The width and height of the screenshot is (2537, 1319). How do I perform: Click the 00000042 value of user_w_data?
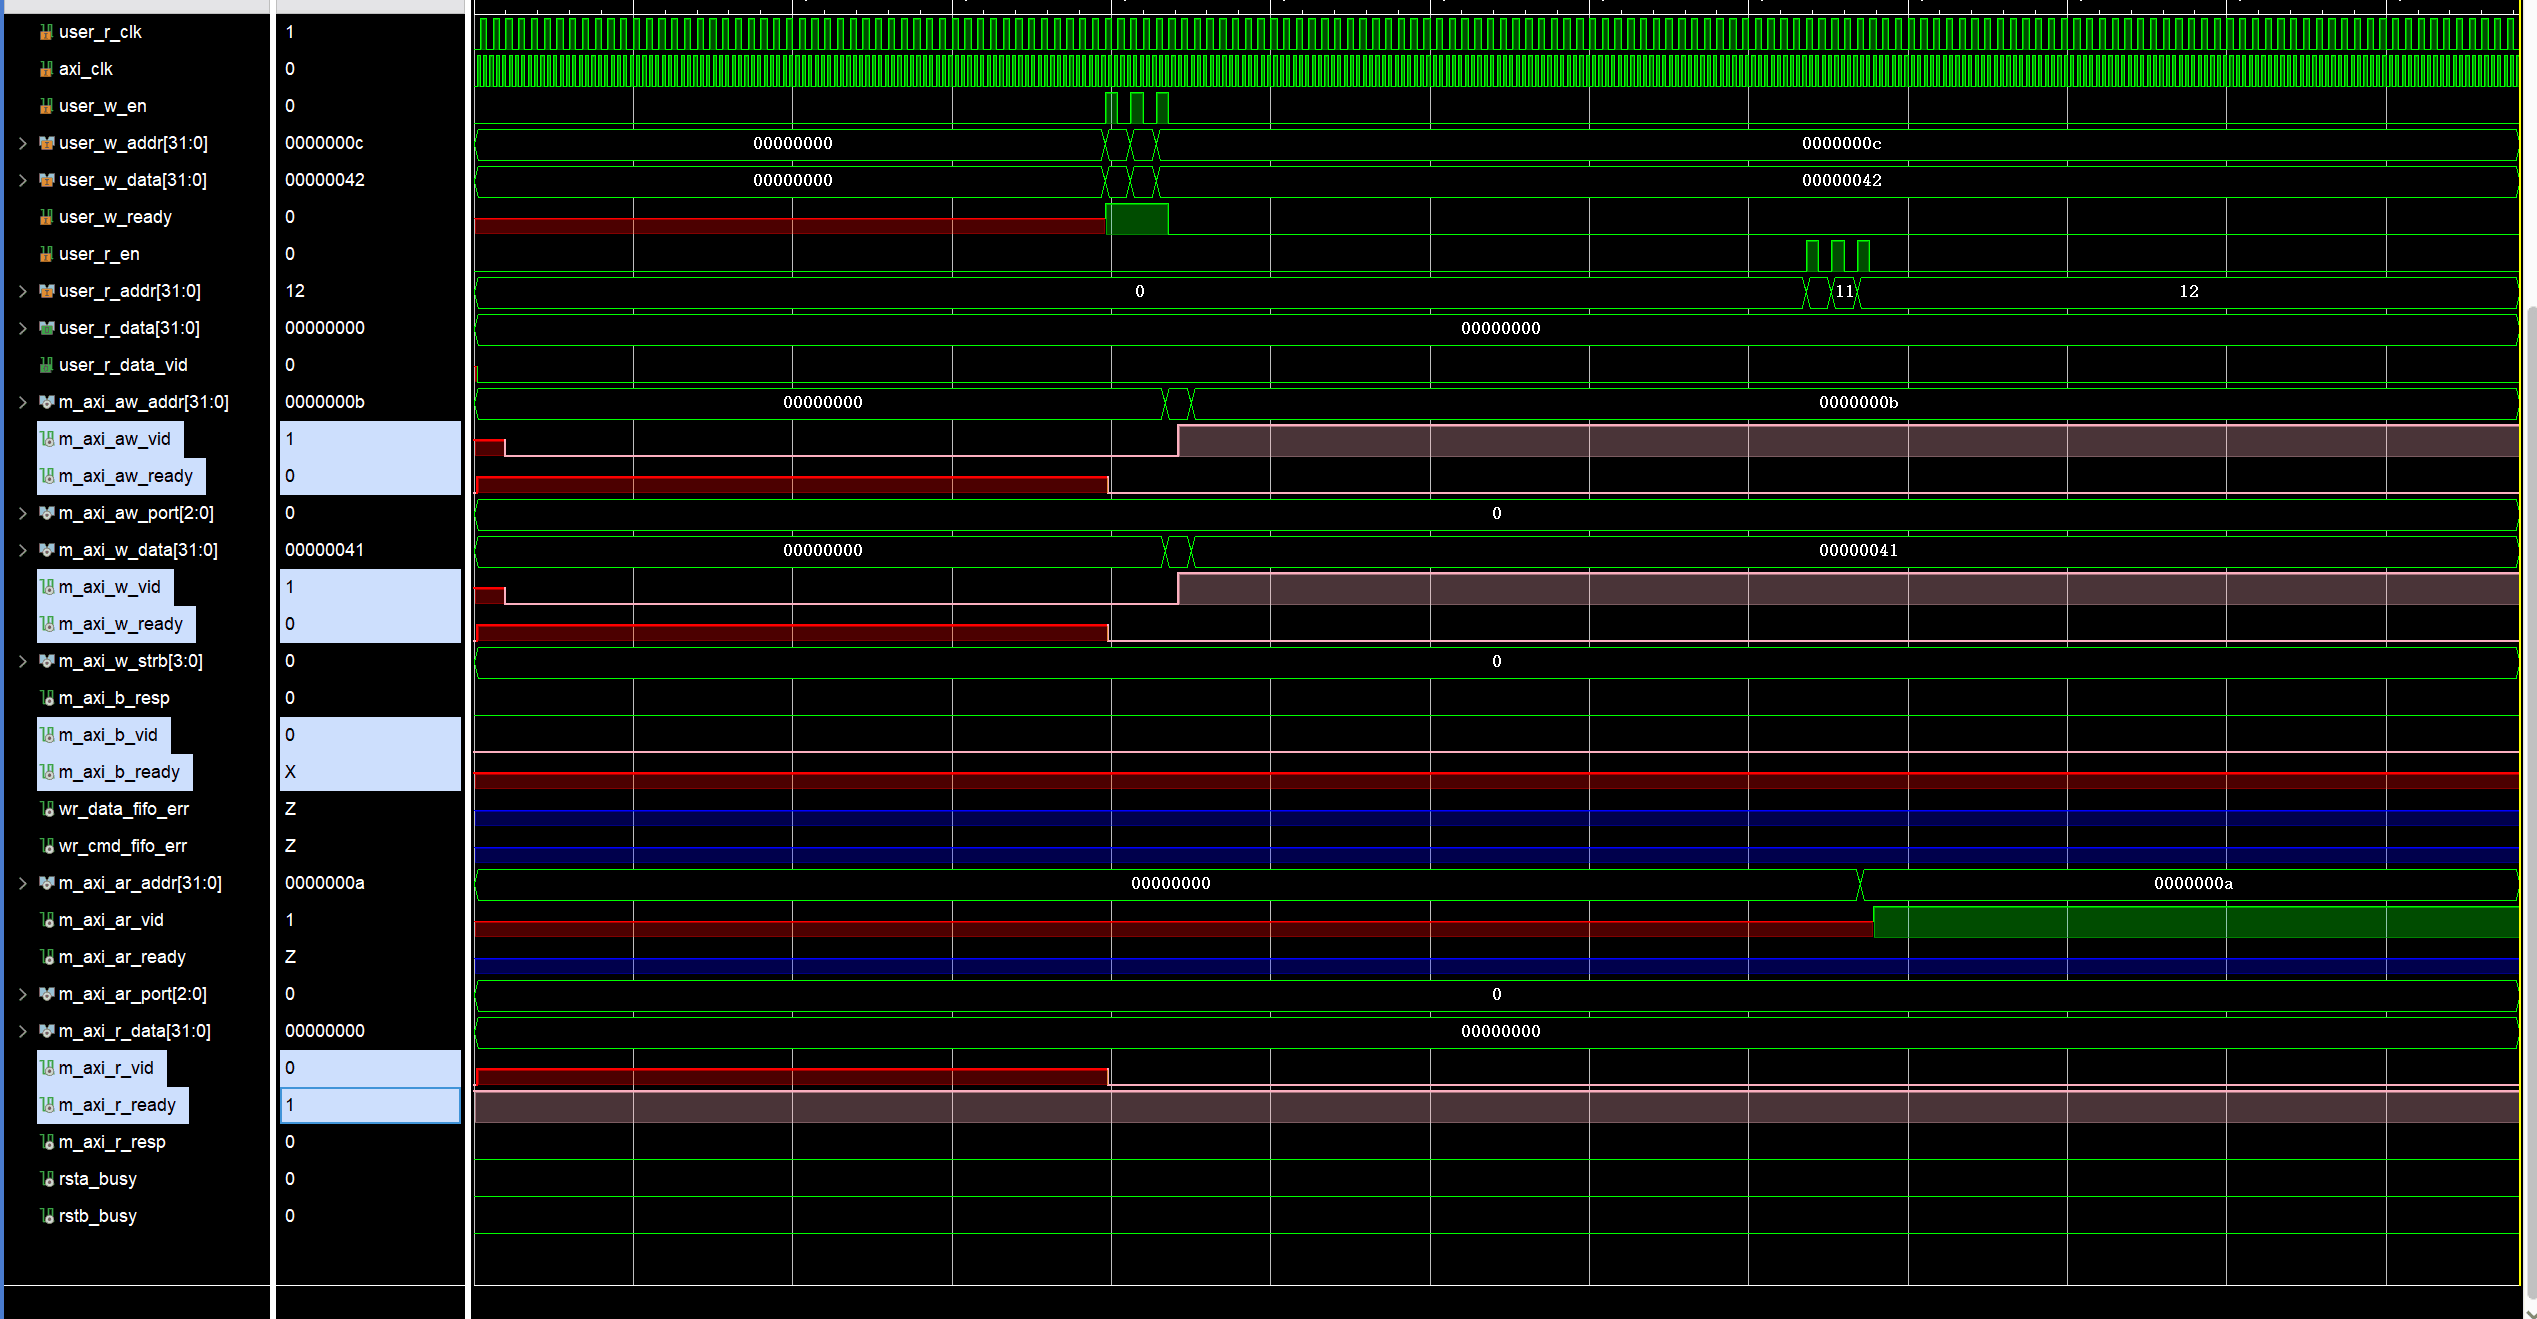point(324,180)
